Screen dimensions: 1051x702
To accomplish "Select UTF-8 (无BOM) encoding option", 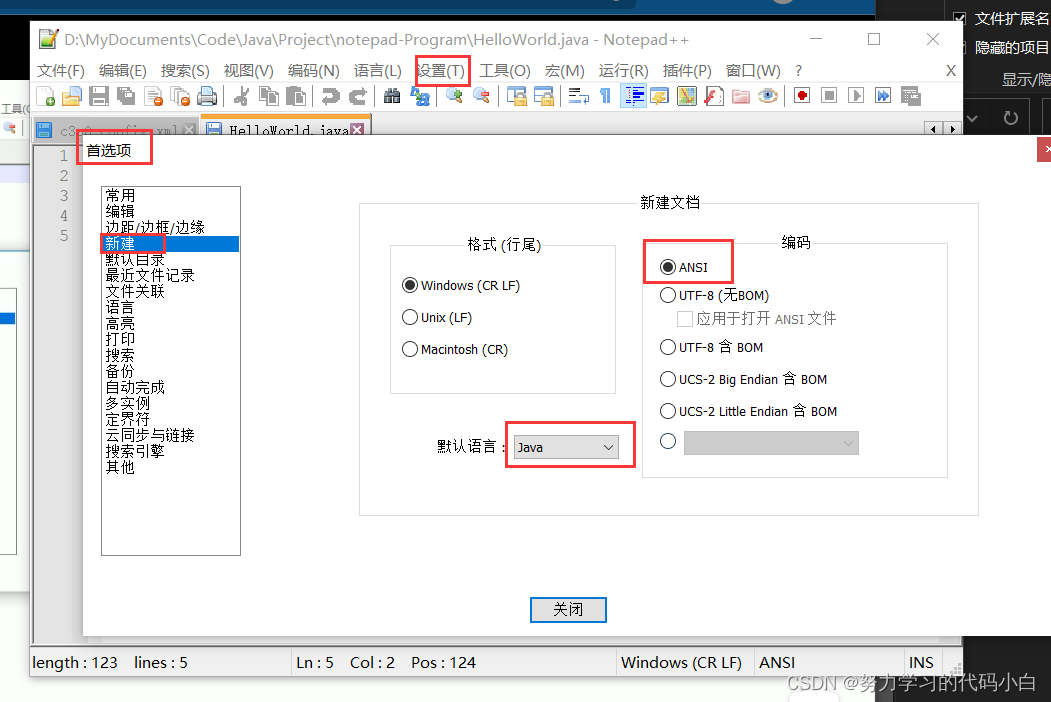I will pyautogui.click(x=715, y=296).
